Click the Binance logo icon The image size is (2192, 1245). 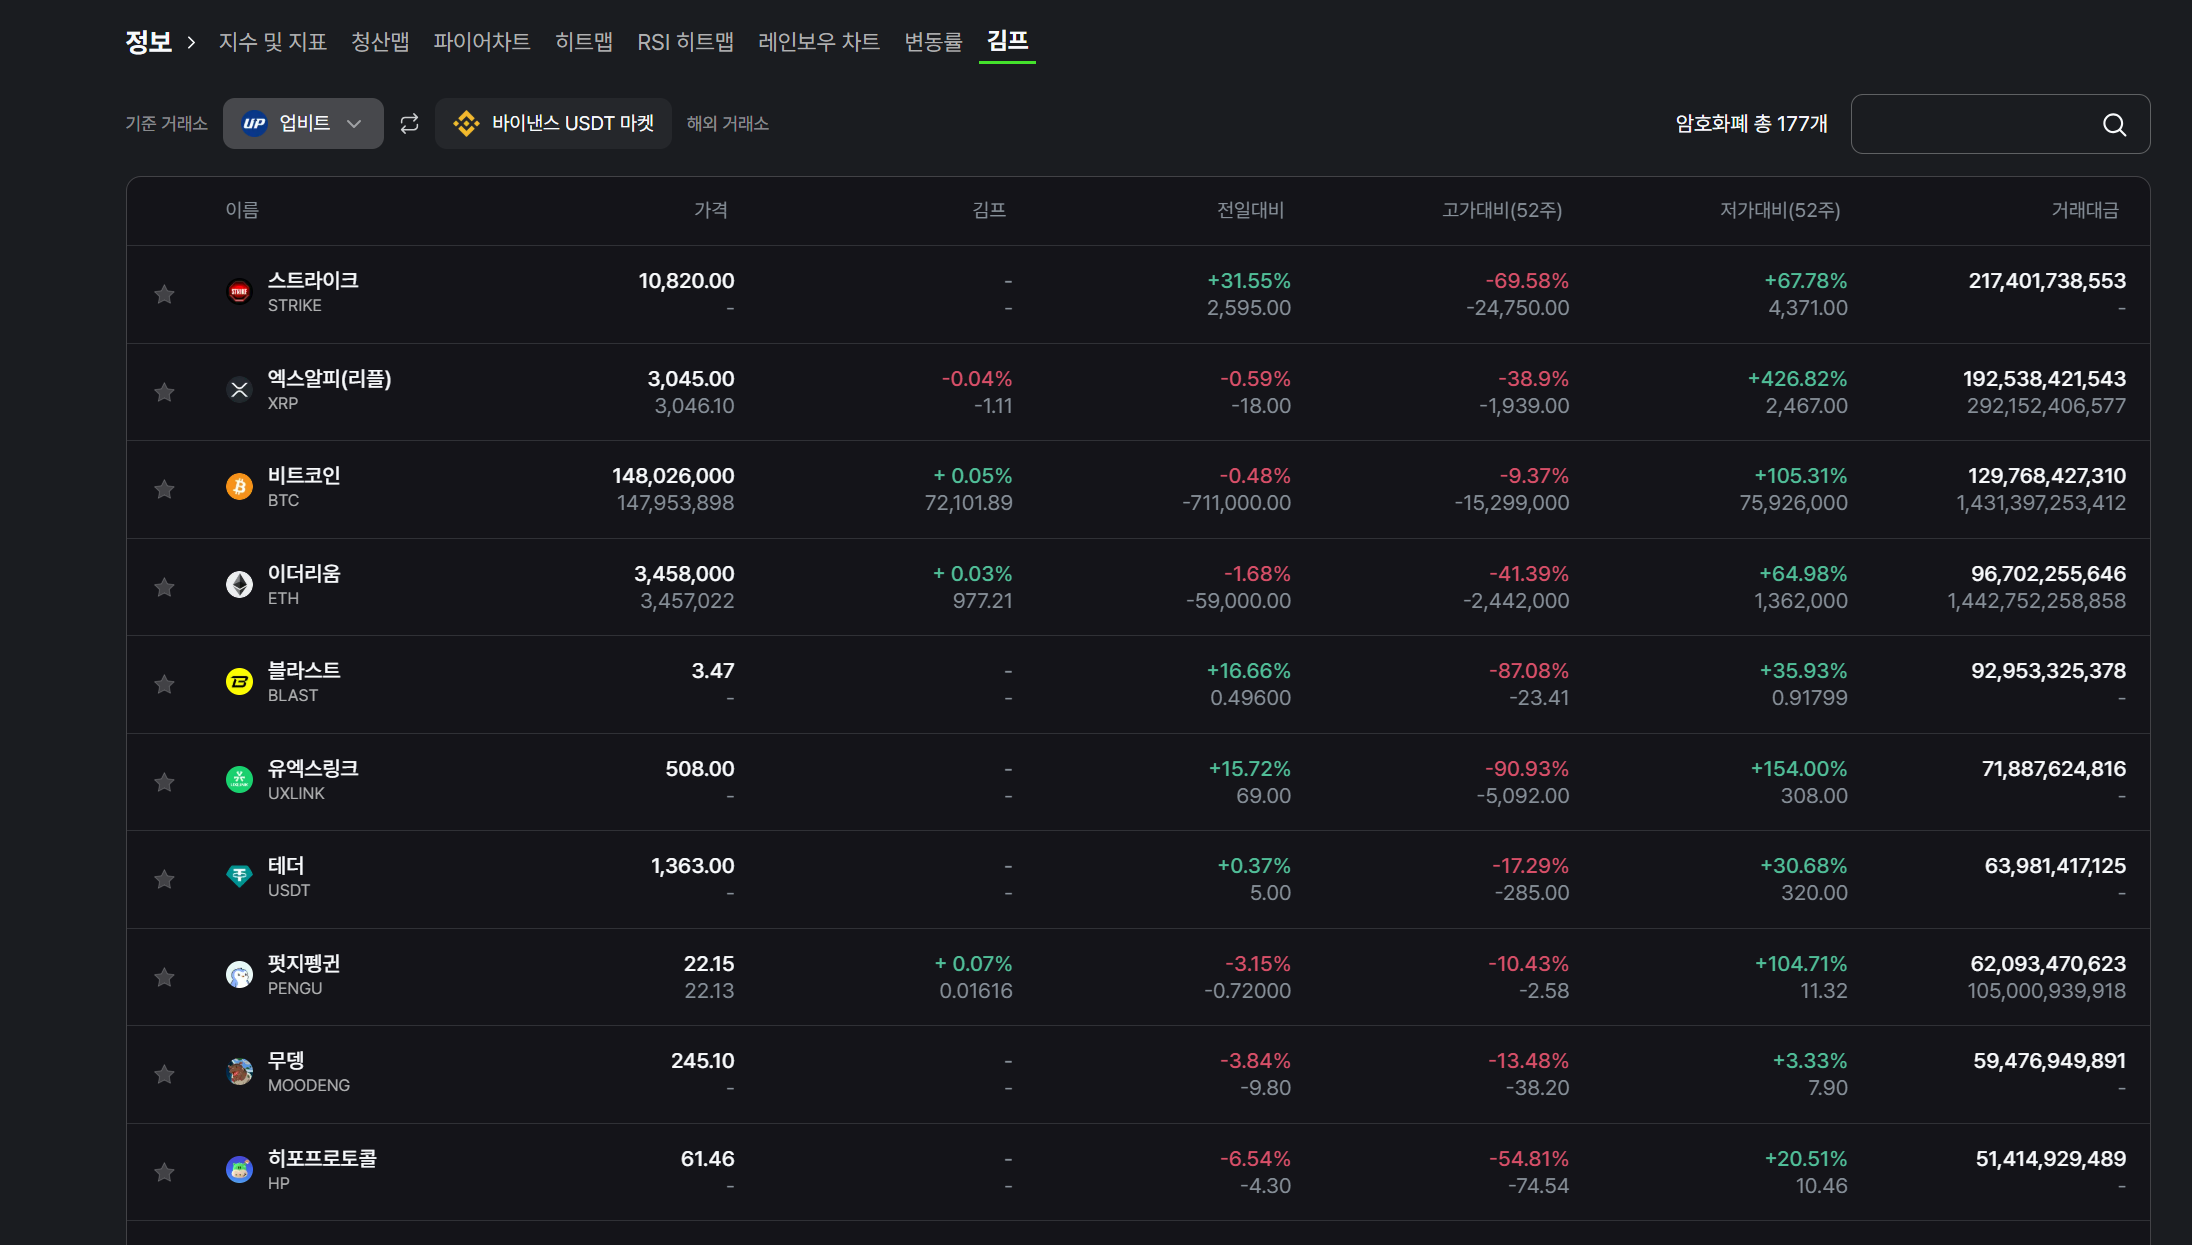coord(466,124)
